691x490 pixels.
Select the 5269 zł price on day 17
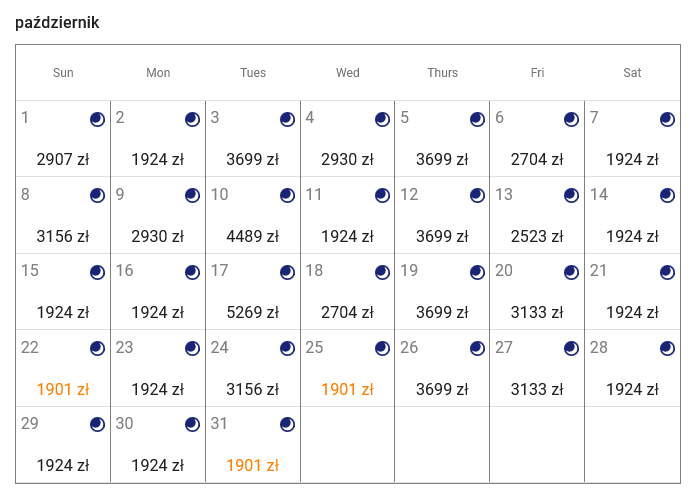click(253, 312)
